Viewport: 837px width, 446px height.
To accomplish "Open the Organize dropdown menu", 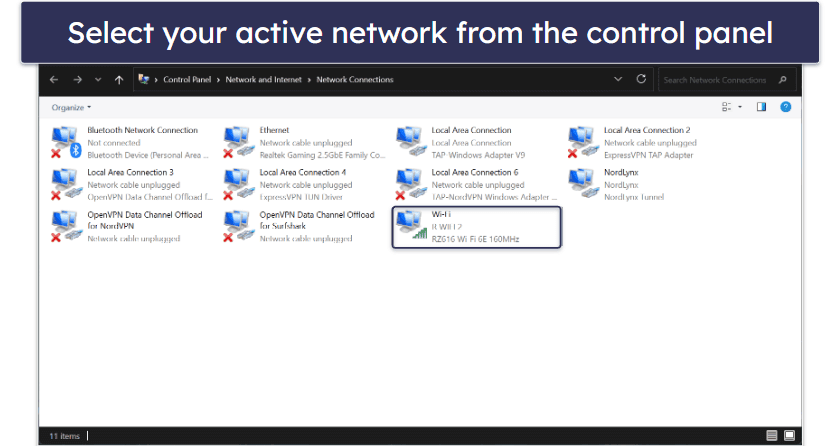I will point(71,107).
